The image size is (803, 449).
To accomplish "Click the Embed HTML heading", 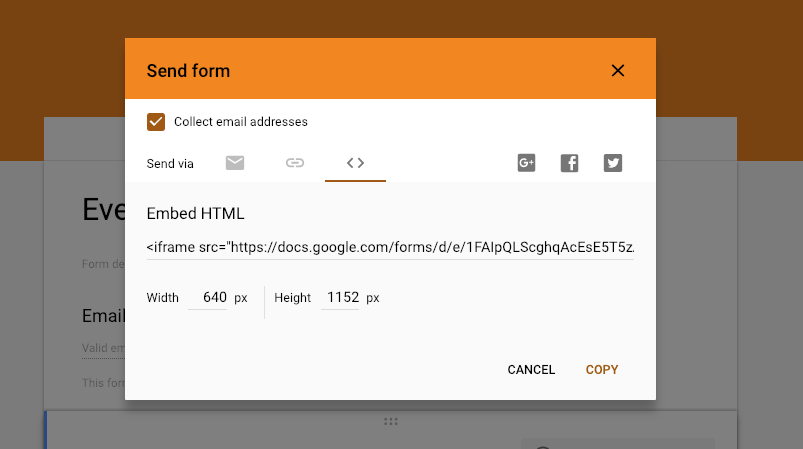I will 195,213.
